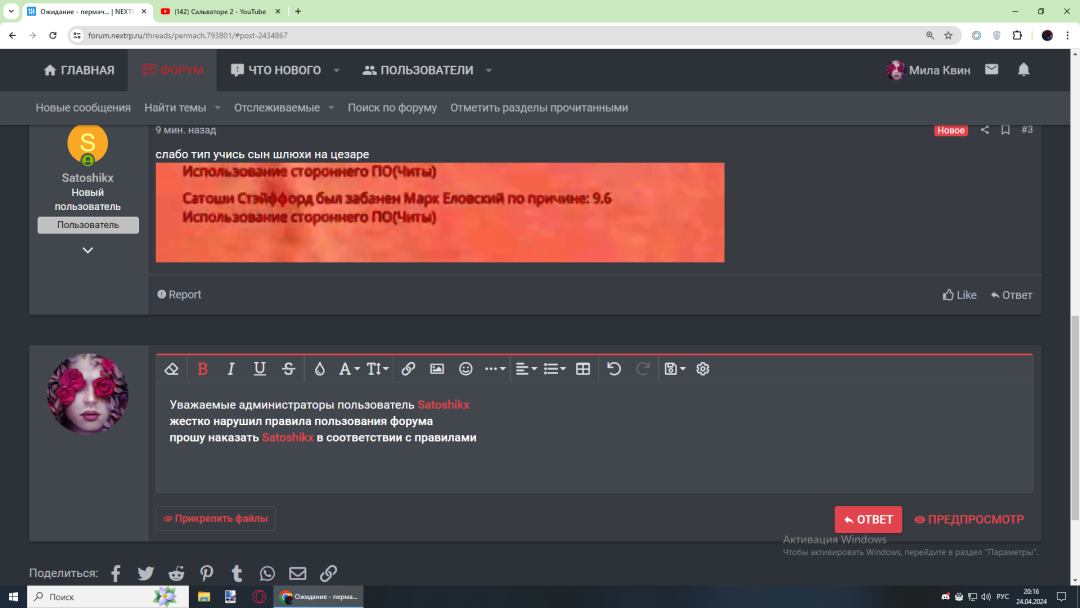Share the thread on Reddit
This screenshot has width=1080, height=608.
click(176, 573)
